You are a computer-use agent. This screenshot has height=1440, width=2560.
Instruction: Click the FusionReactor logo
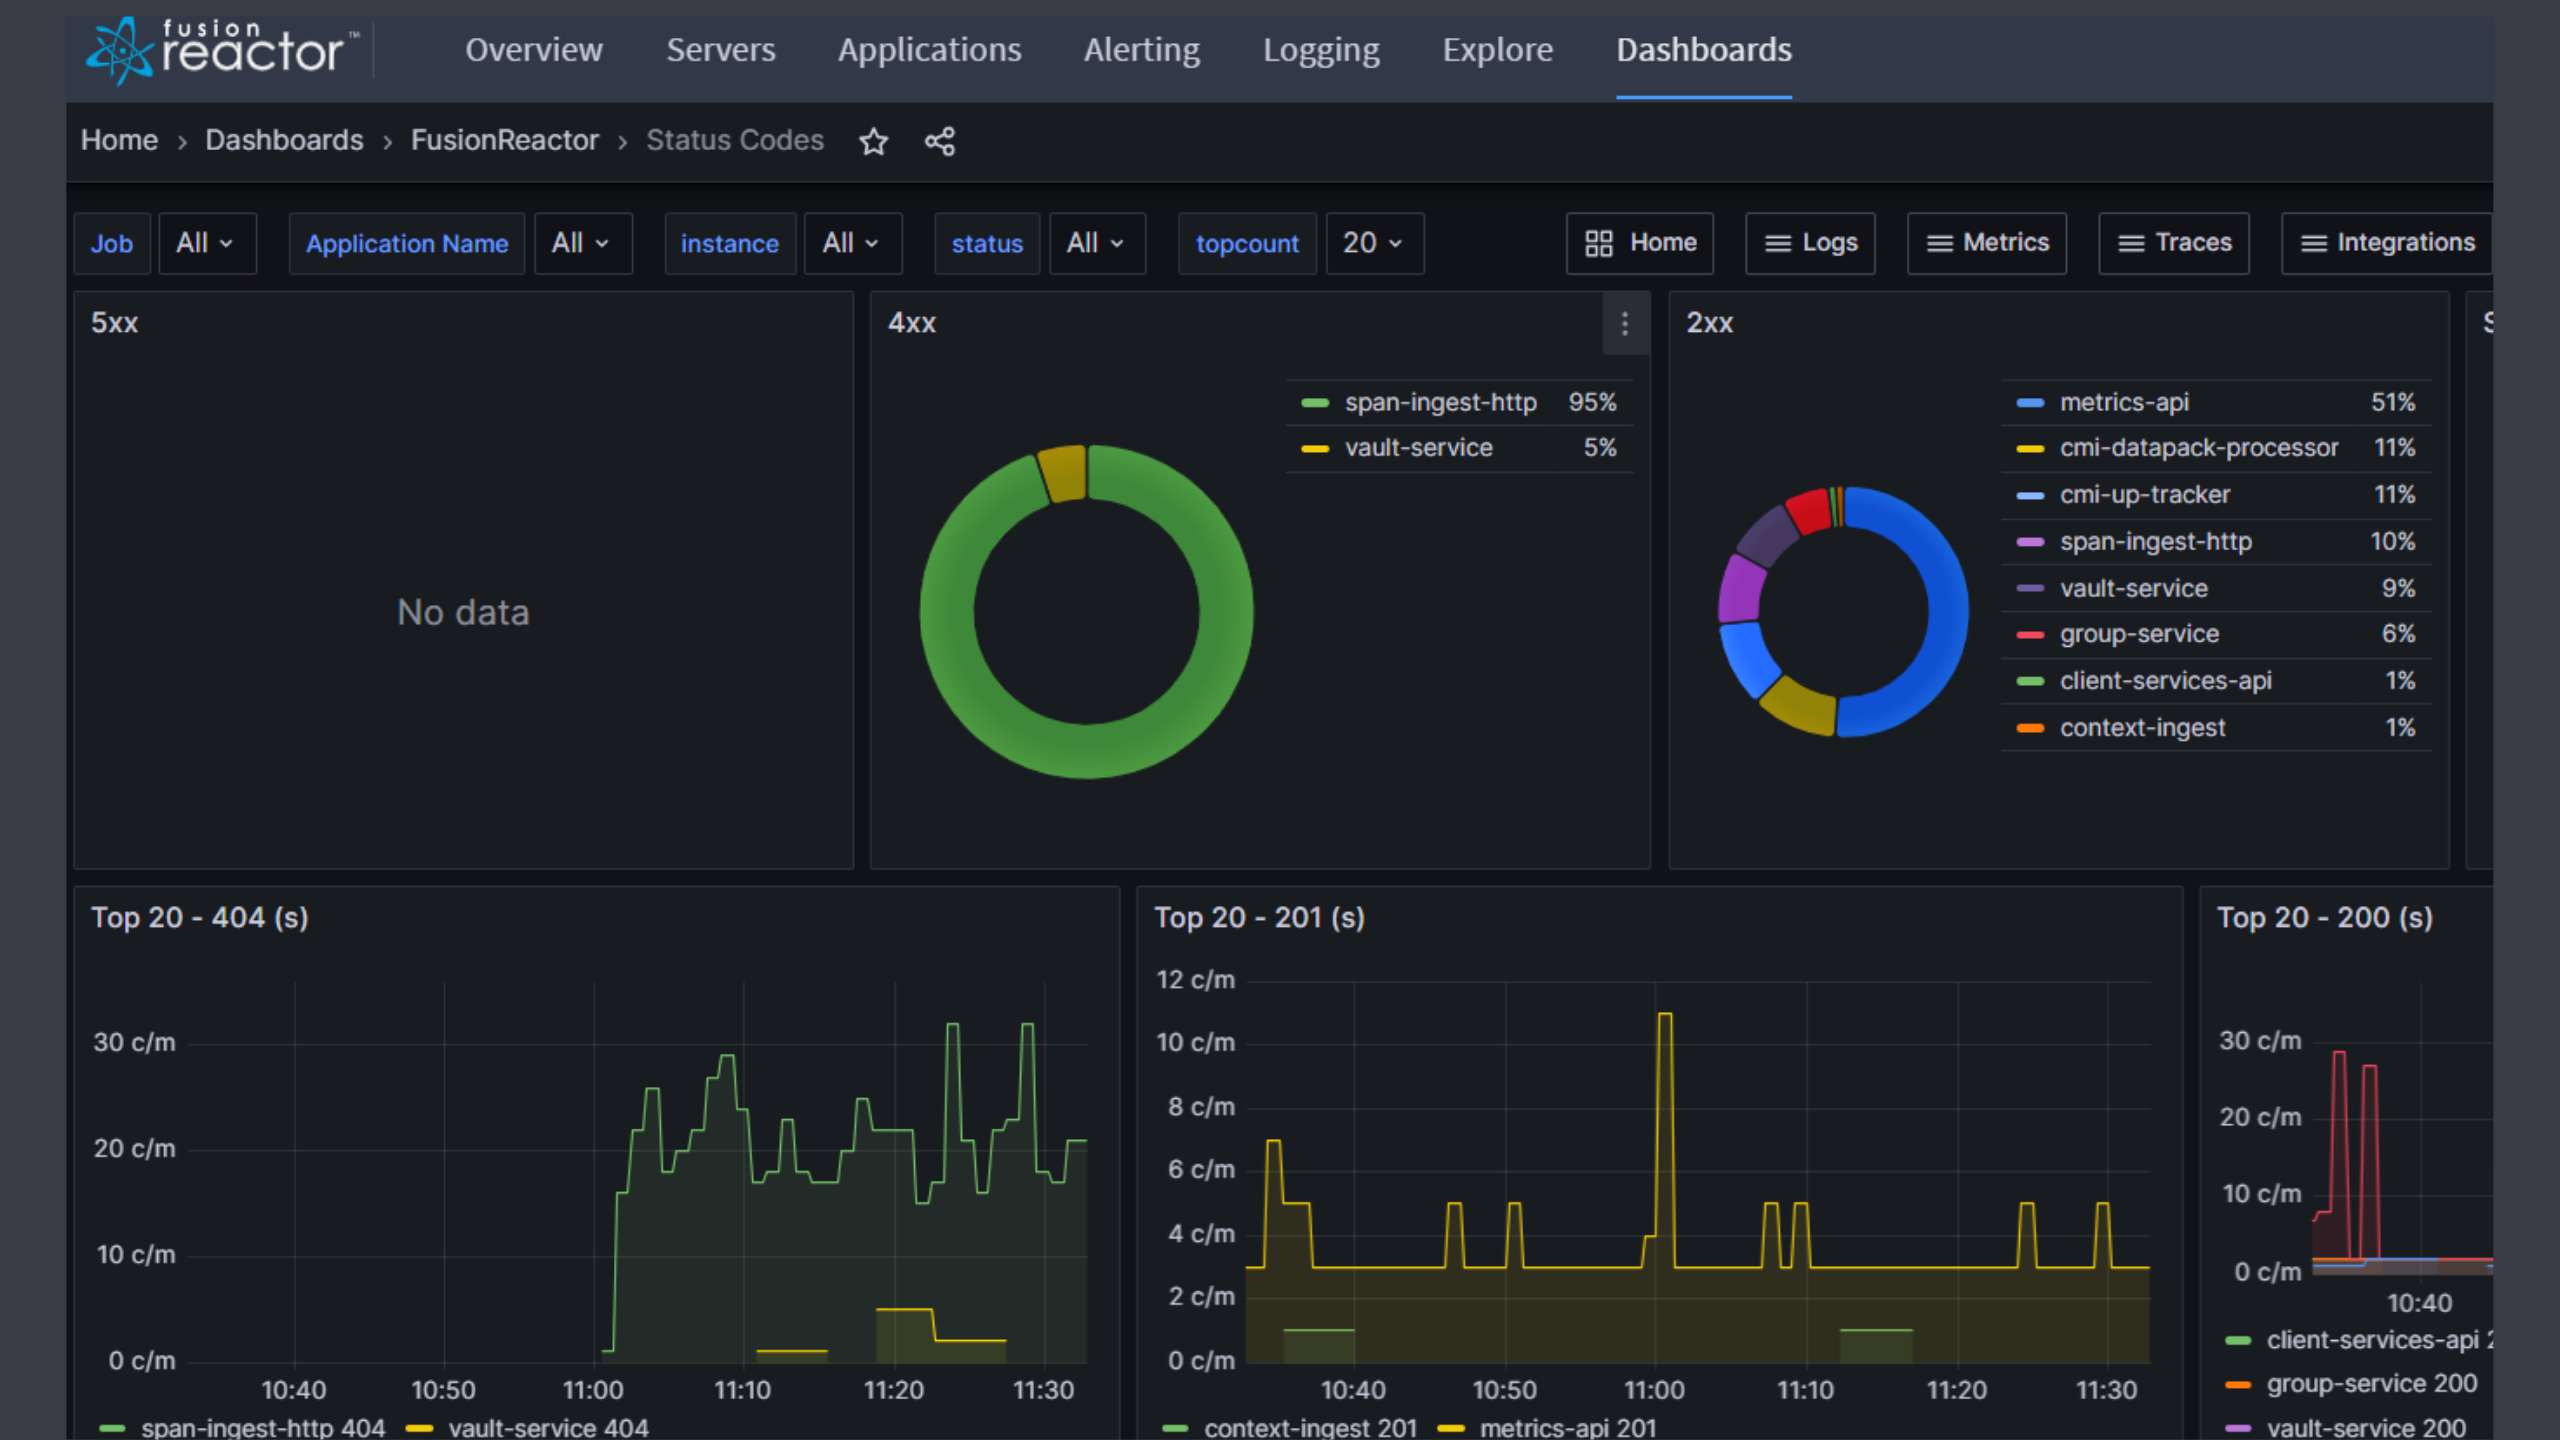coord(222,50)
